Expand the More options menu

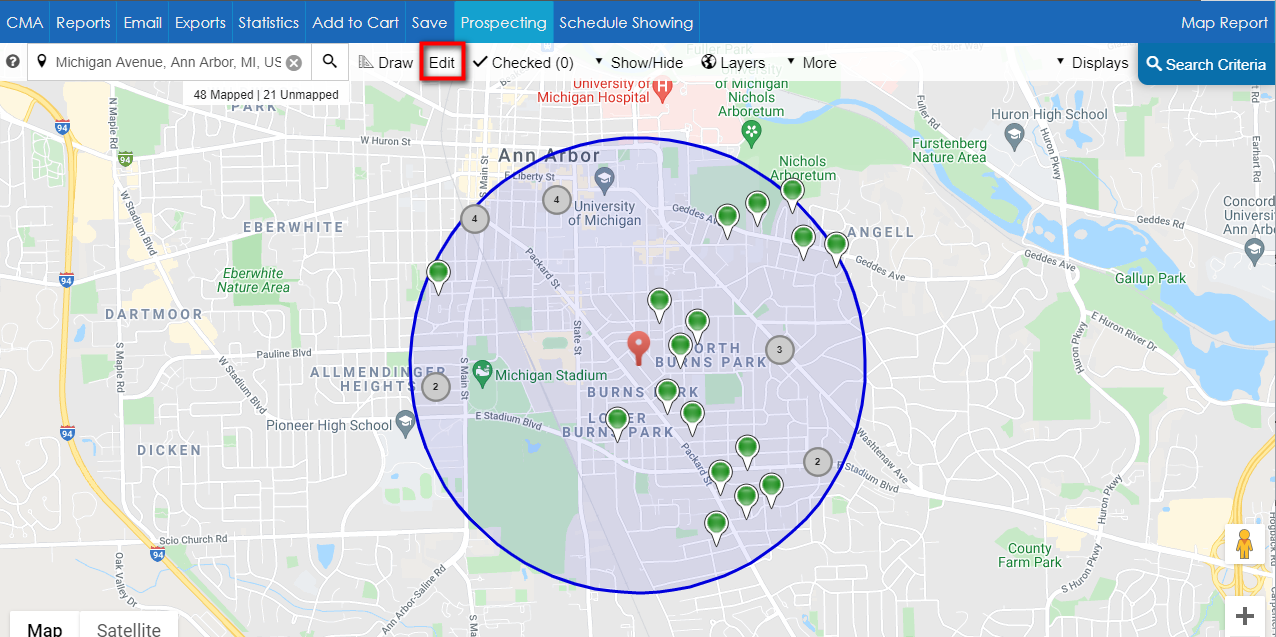811,63
